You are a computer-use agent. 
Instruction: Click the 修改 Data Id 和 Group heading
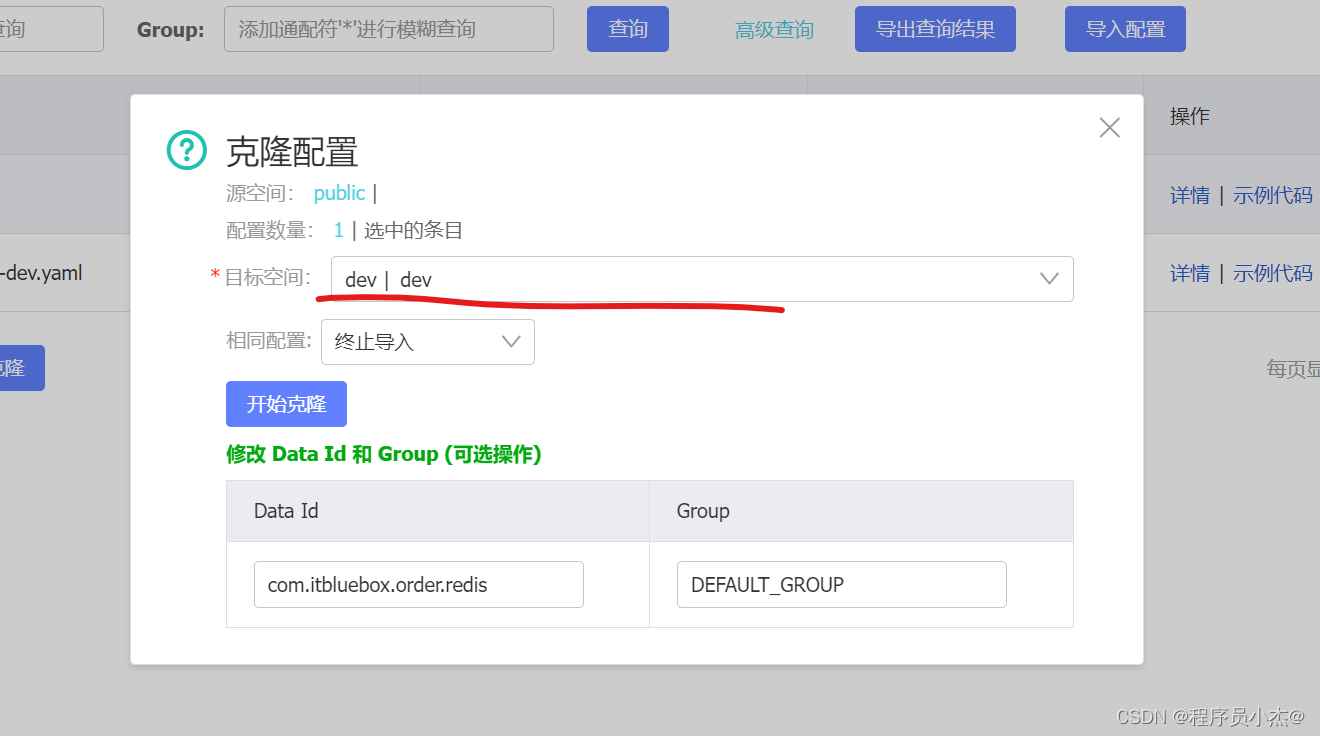tap(384, 454)
